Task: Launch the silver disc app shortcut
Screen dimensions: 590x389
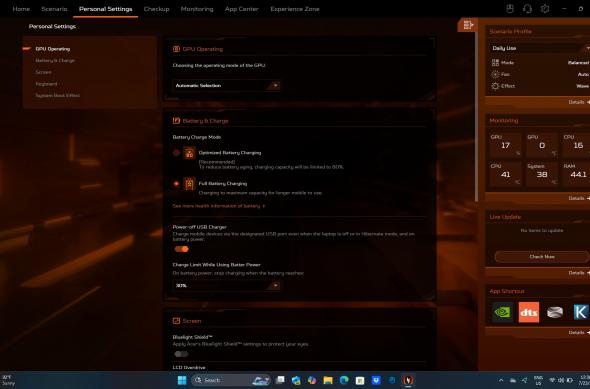Action: click(x=555, y=312)
